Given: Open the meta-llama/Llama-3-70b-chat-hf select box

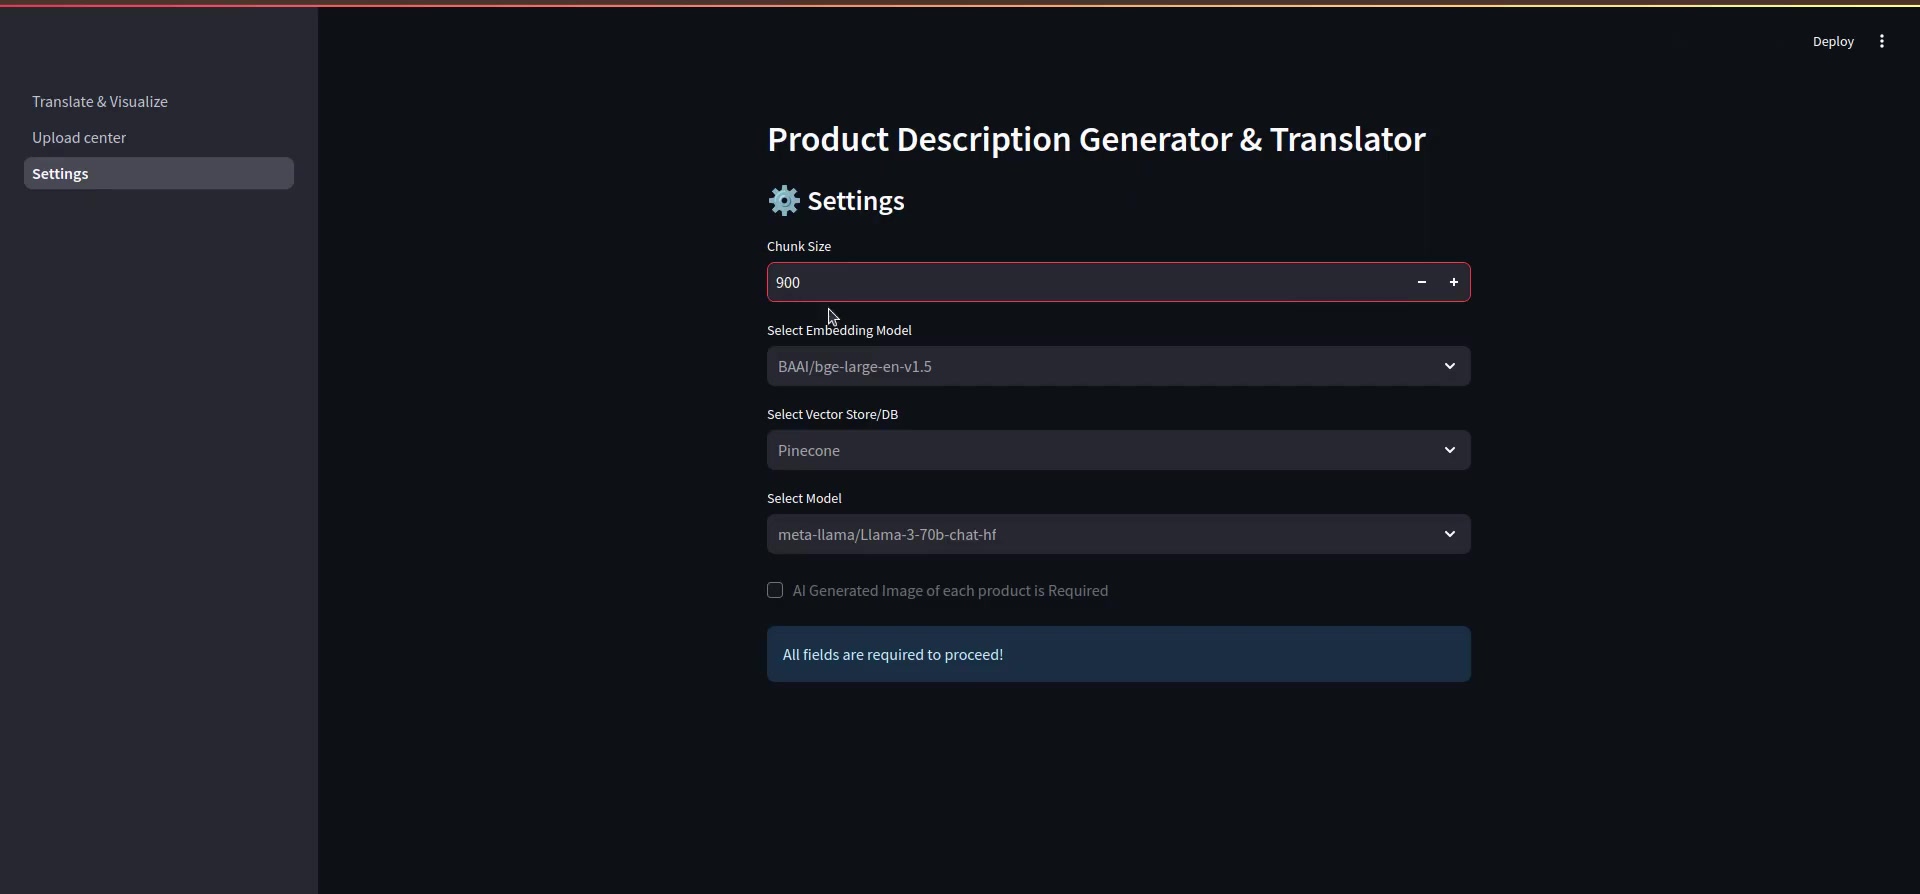Looking at the screenshot, I should pyautogui.click(x=1118, y=535).
